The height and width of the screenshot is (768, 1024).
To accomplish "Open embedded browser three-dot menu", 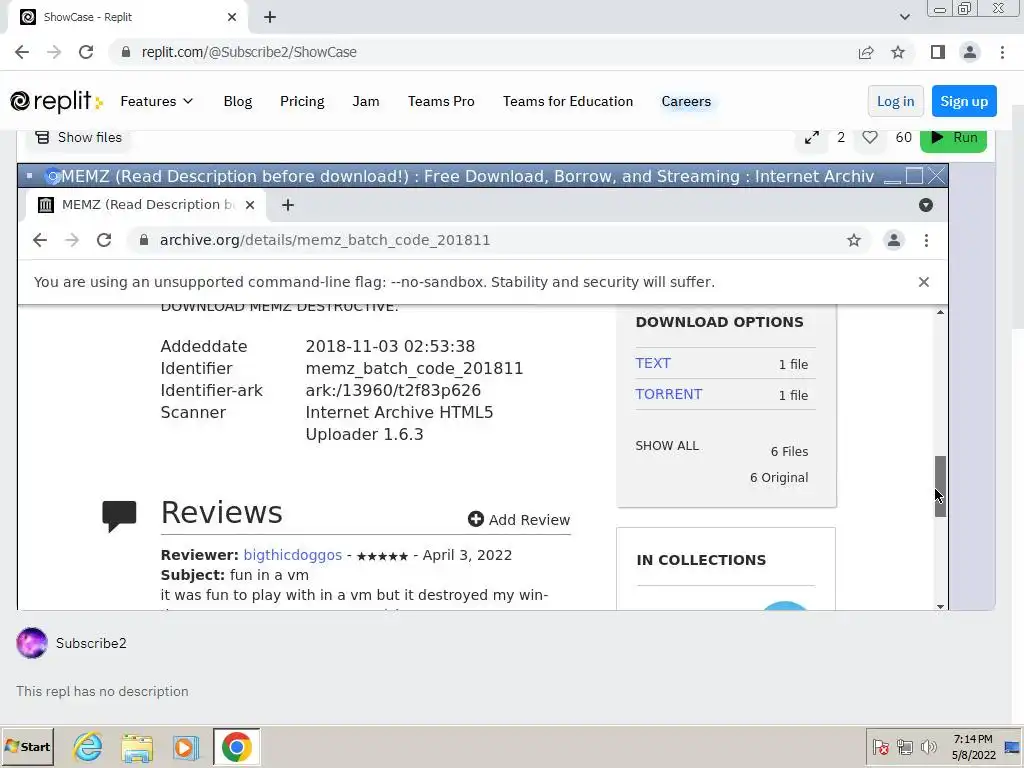I will click(926, 240).
